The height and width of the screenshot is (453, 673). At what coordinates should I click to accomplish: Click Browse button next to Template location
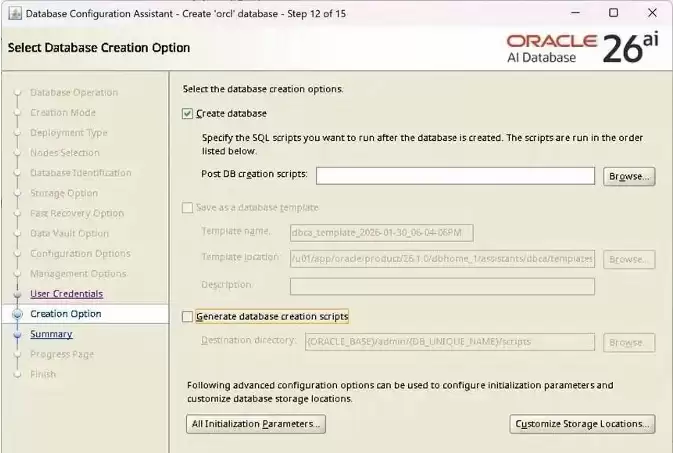point(629,259)
